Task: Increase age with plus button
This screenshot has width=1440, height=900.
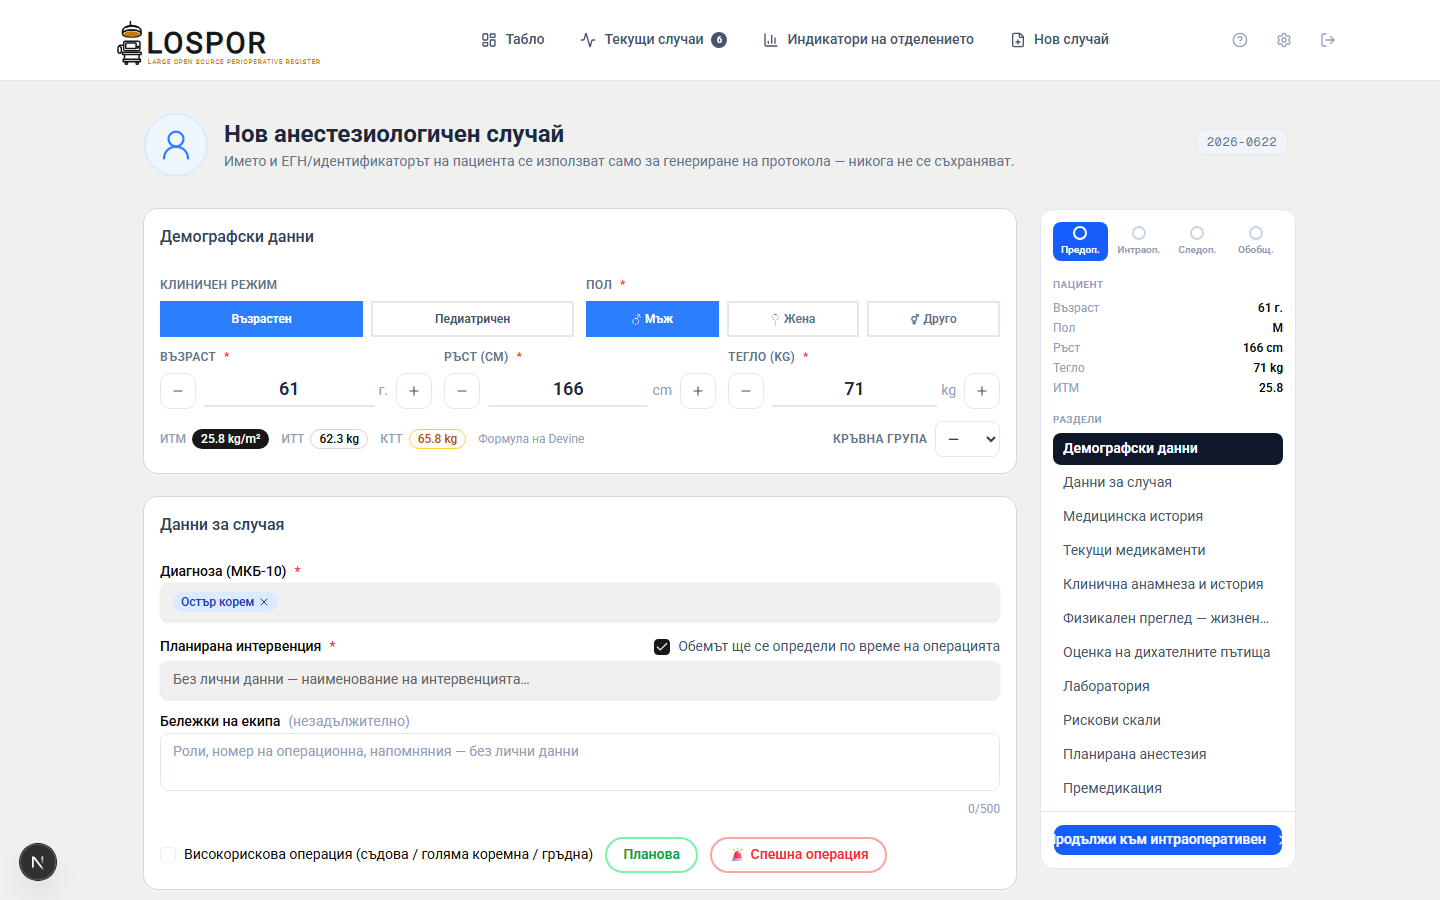Action: [414, 391]
